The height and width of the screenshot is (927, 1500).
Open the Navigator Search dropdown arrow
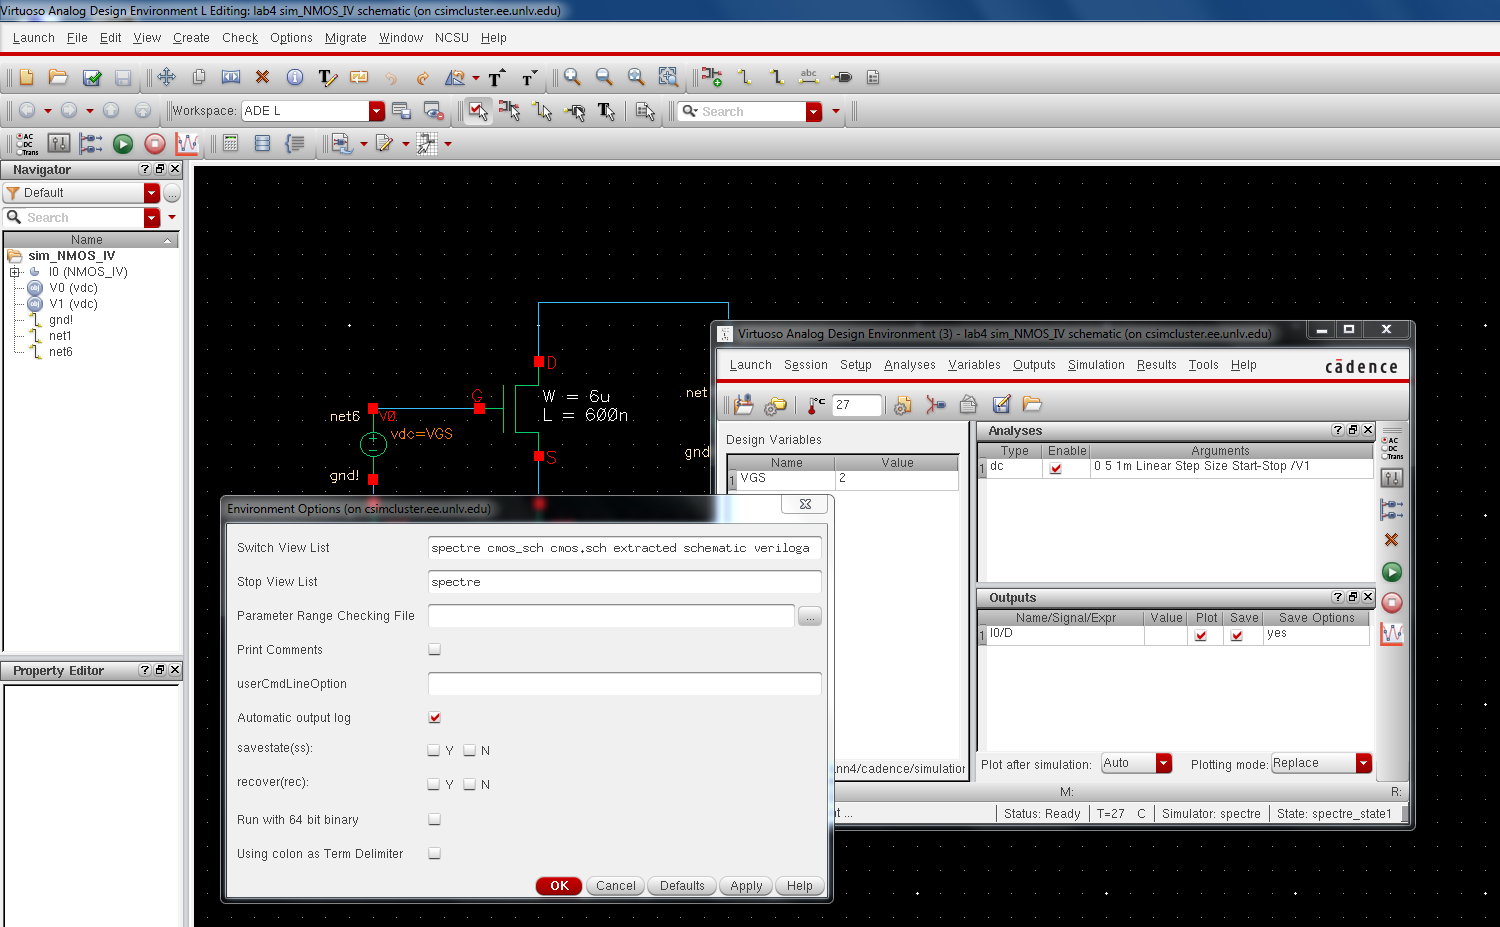152,218
